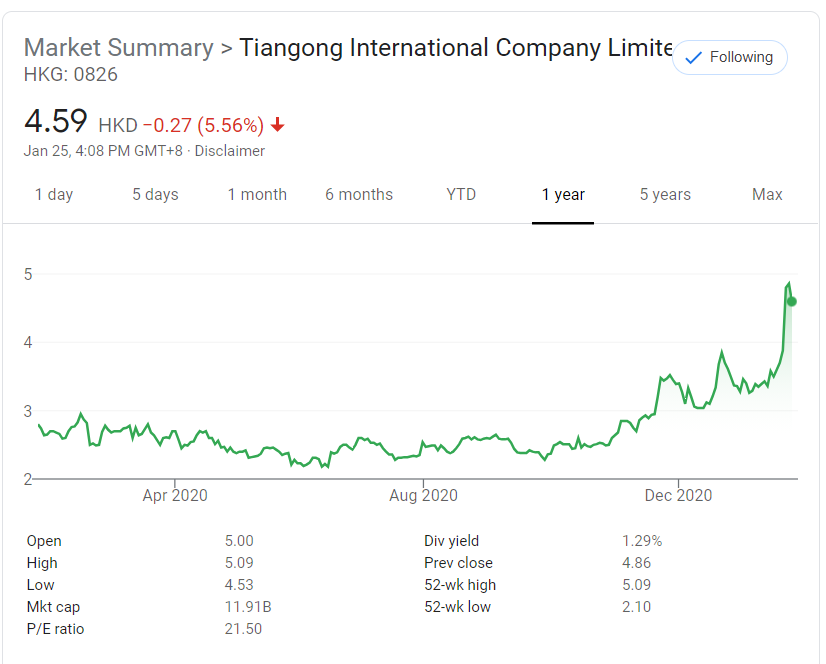This screenshot has height=664, width=826.
Task: Select the 1 month range tab
Action: 257,194
